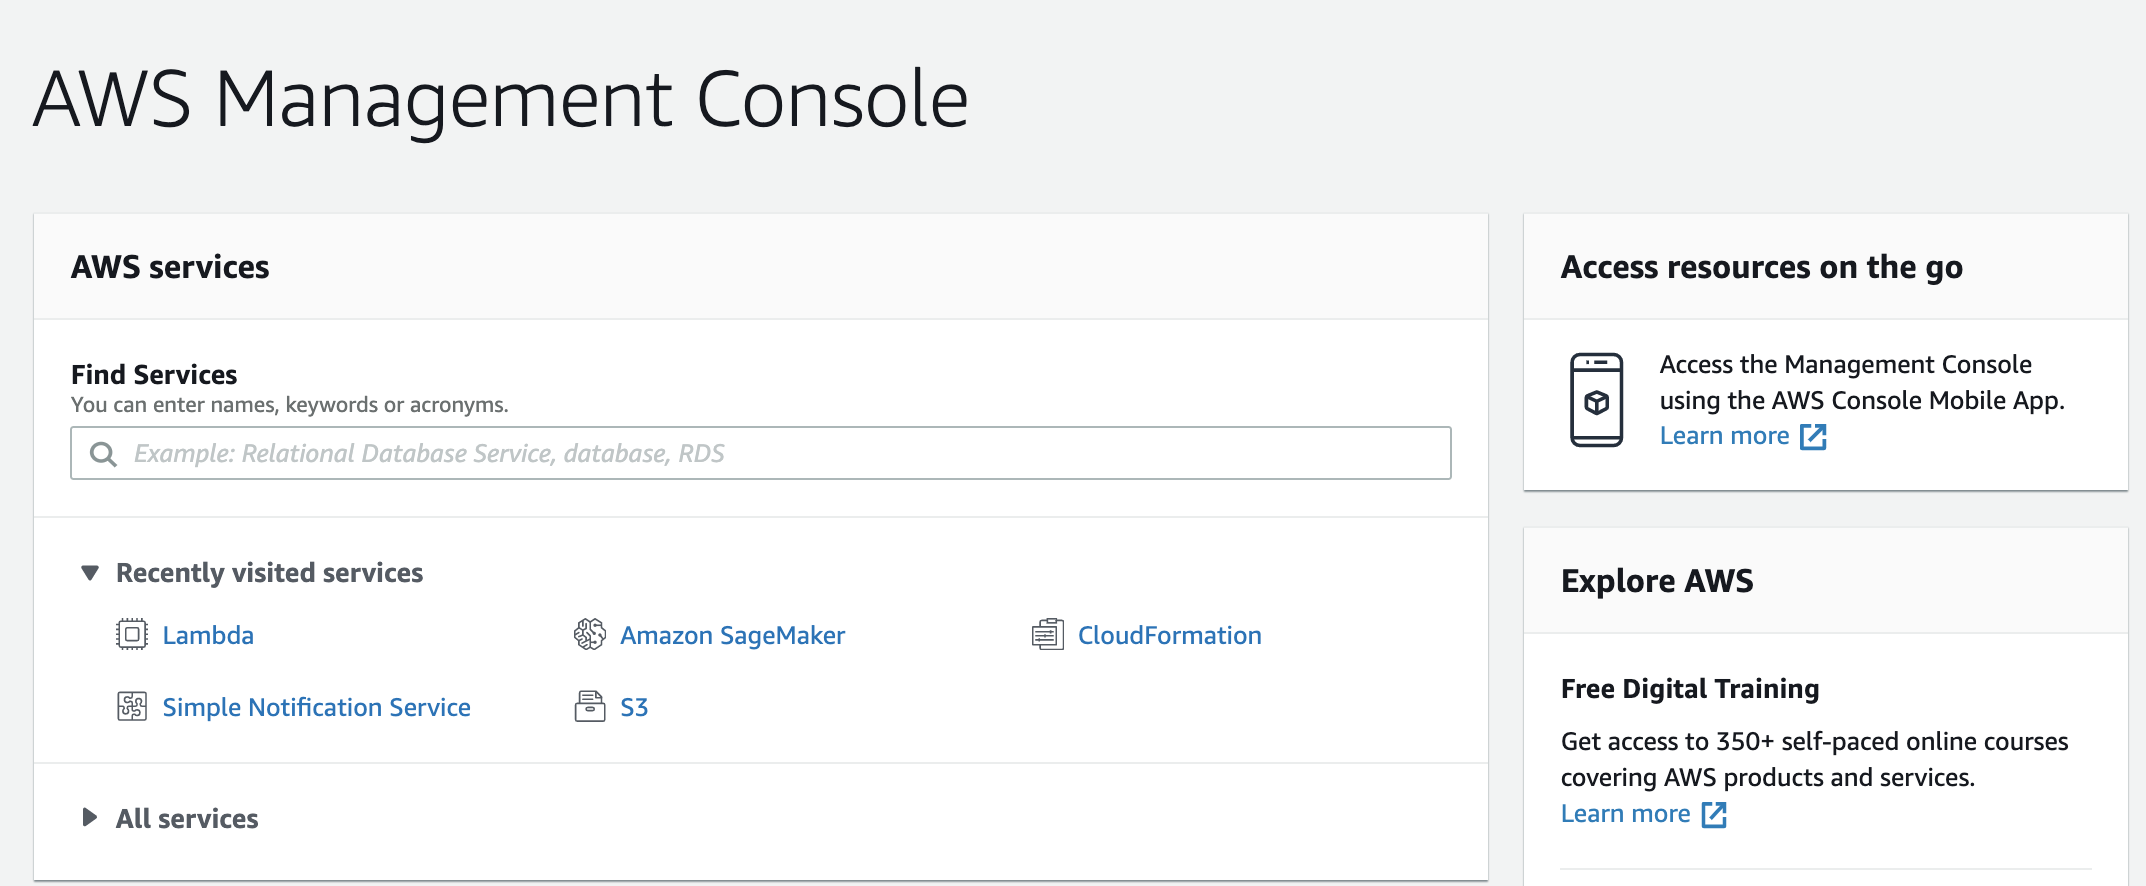Image resolution: width=2146 pixels, height=886 pixels.
Task: Click the 'All services' label
Action: coord(187,819)
